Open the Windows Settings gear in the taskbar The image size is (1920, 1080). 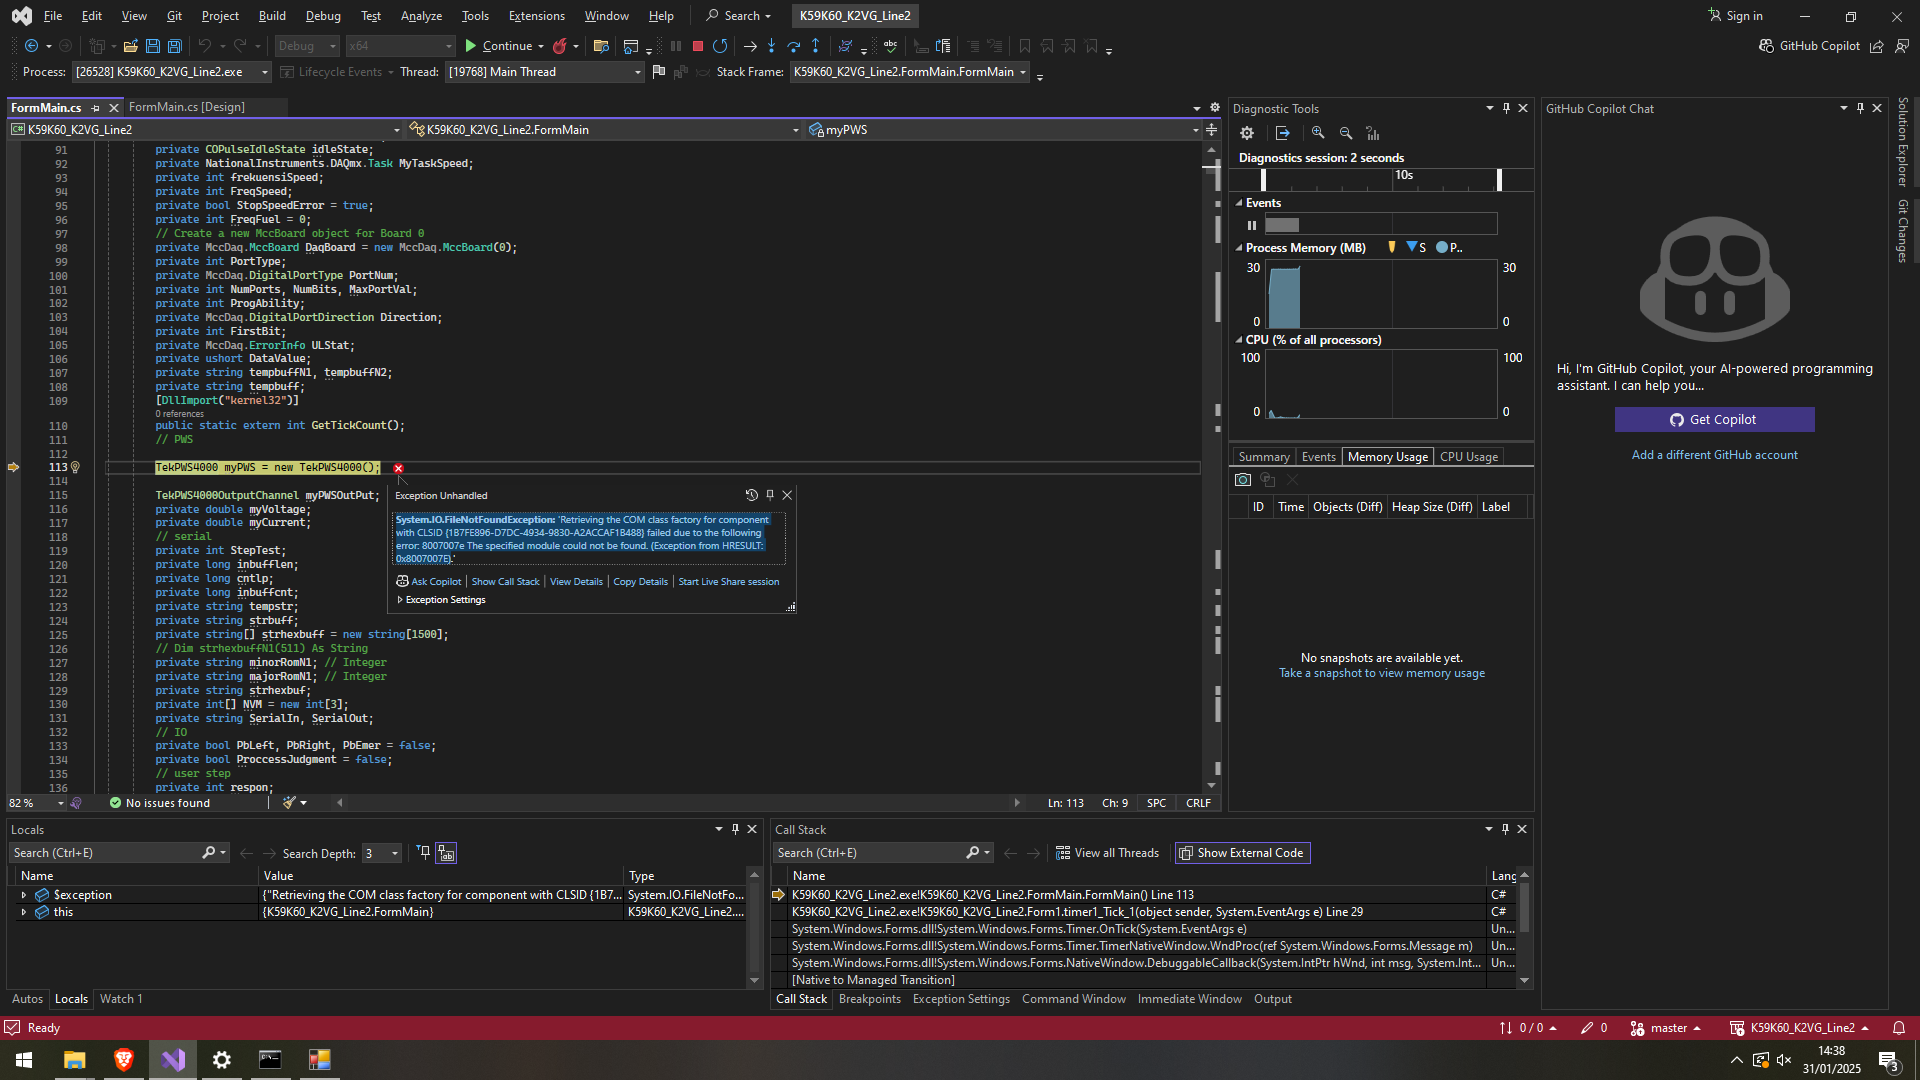coord(221,1060)
